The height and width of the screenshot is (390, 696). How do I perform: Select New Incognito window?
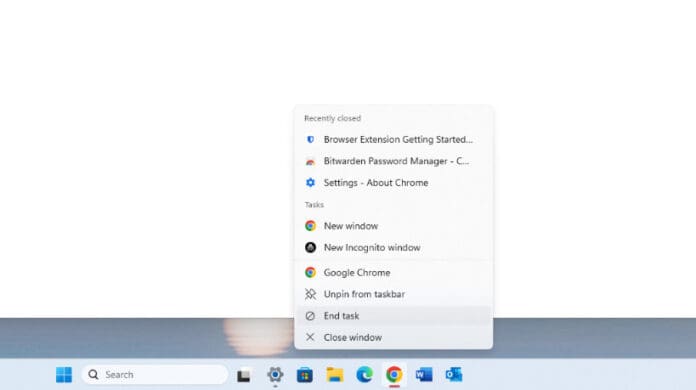point(393,248)
